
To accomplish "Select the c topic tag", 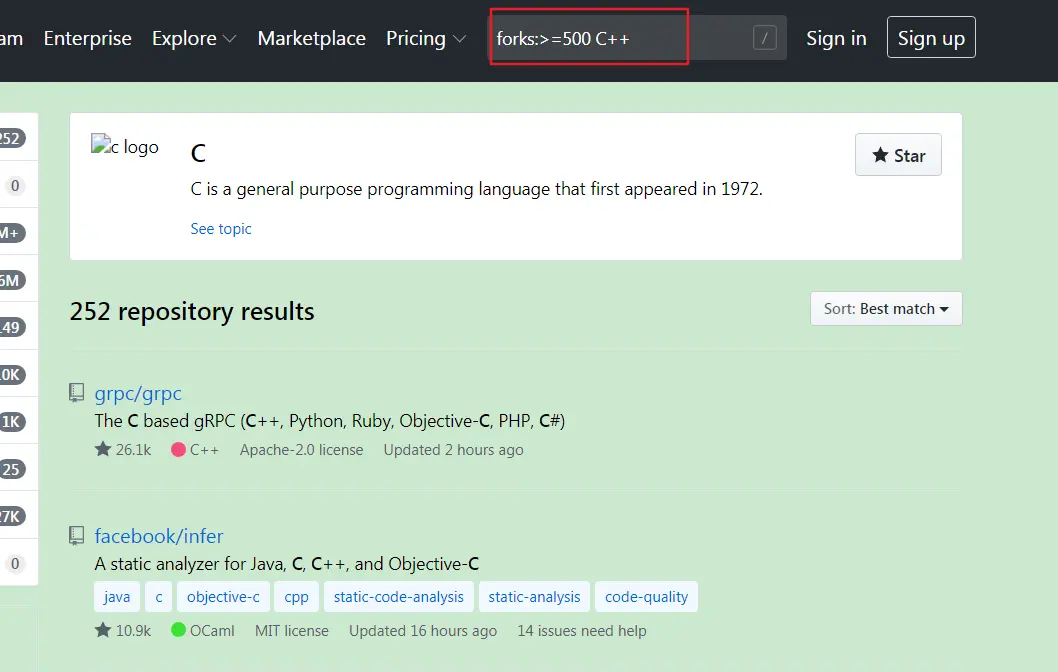I will click(159, 596).
